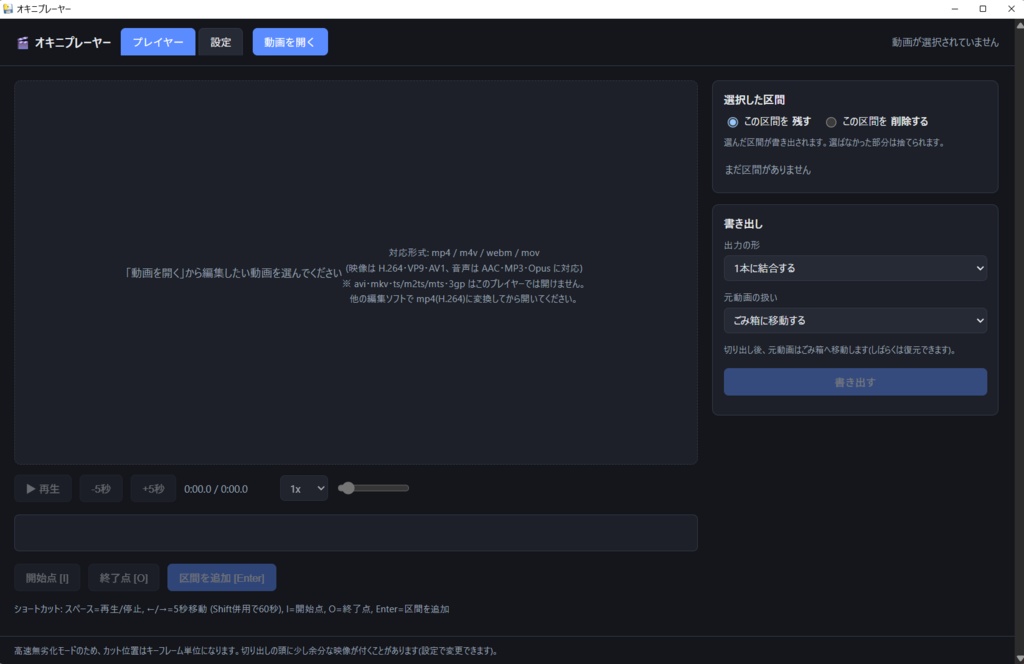Minimize the オキニプレーヤー window
Screen dimensions: 1024x664
click(955, 8)
